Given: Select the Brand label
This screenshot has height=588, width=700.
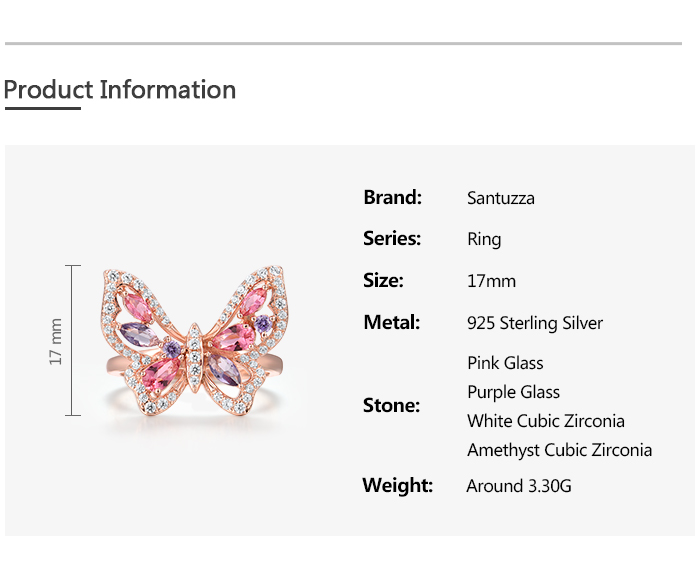Looking at the screenshot, I should (392, 197).
